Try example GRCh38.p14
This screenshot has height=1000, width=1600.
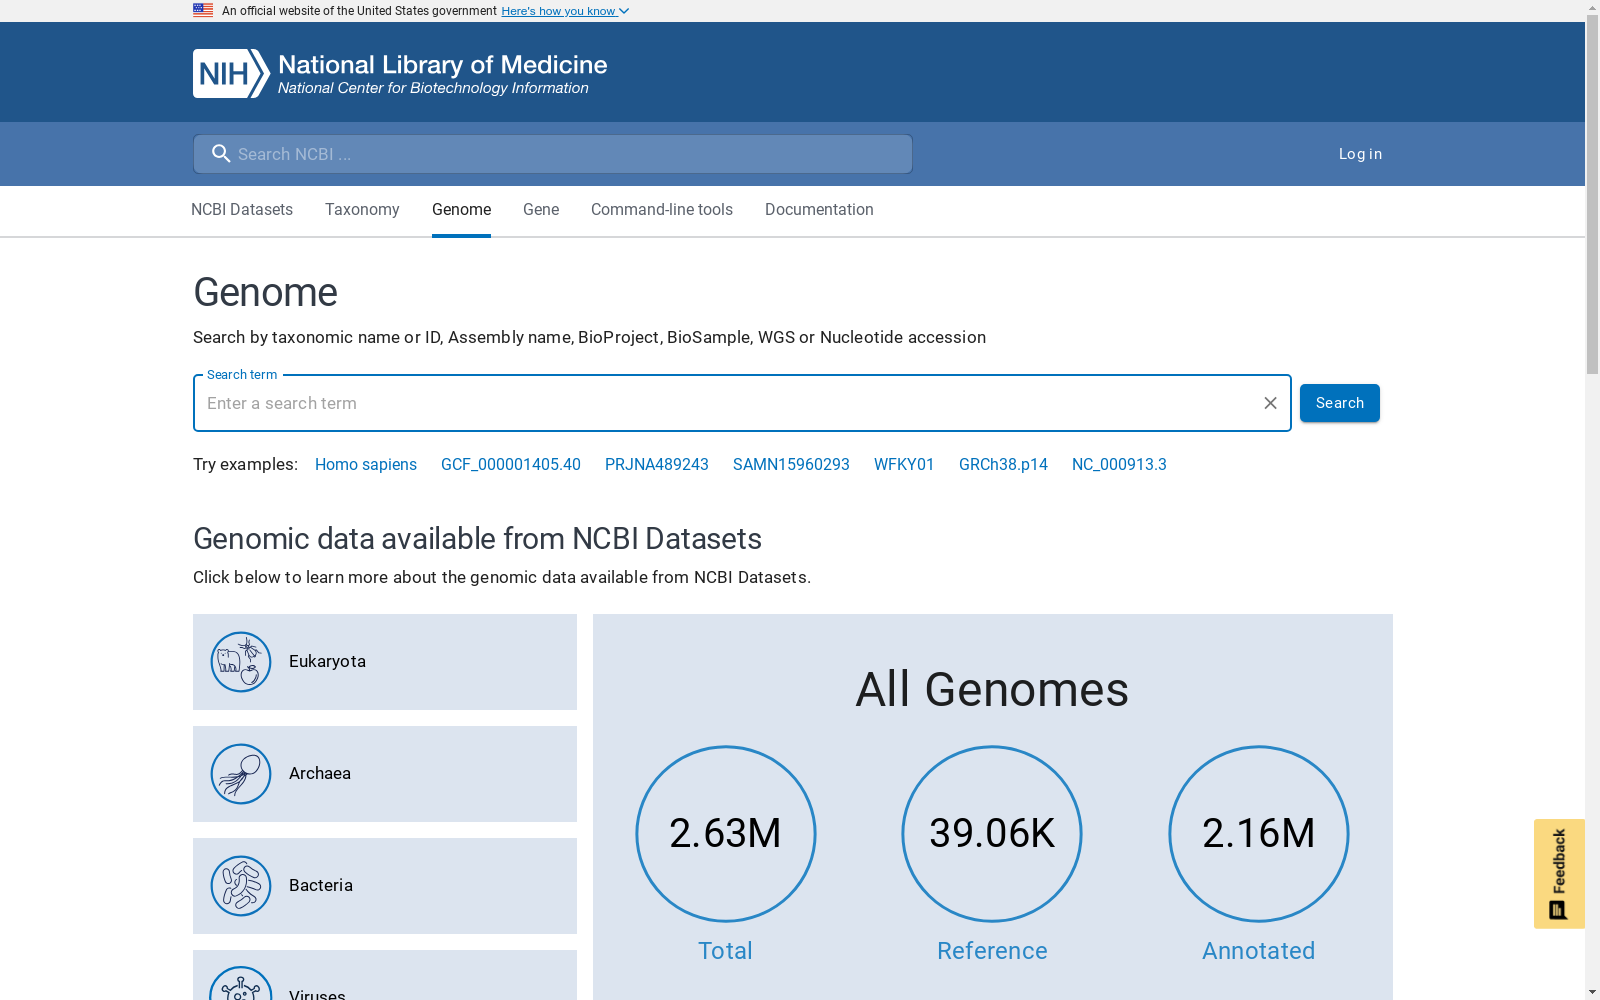point(1003,465)
